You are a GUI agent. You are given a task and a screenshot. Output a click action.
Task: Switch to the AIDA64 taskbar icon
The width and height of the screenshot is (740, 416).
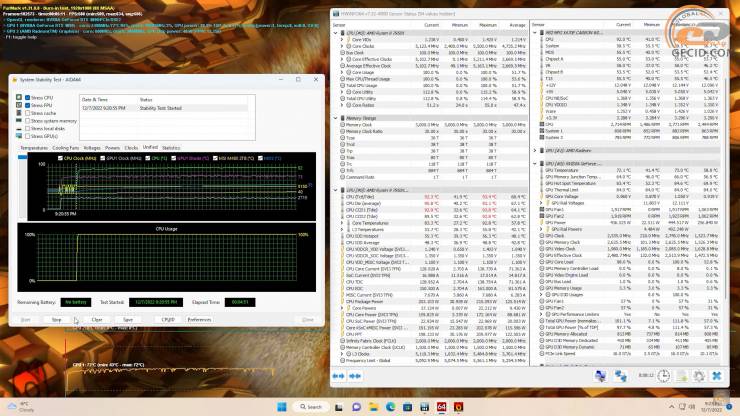441,407
